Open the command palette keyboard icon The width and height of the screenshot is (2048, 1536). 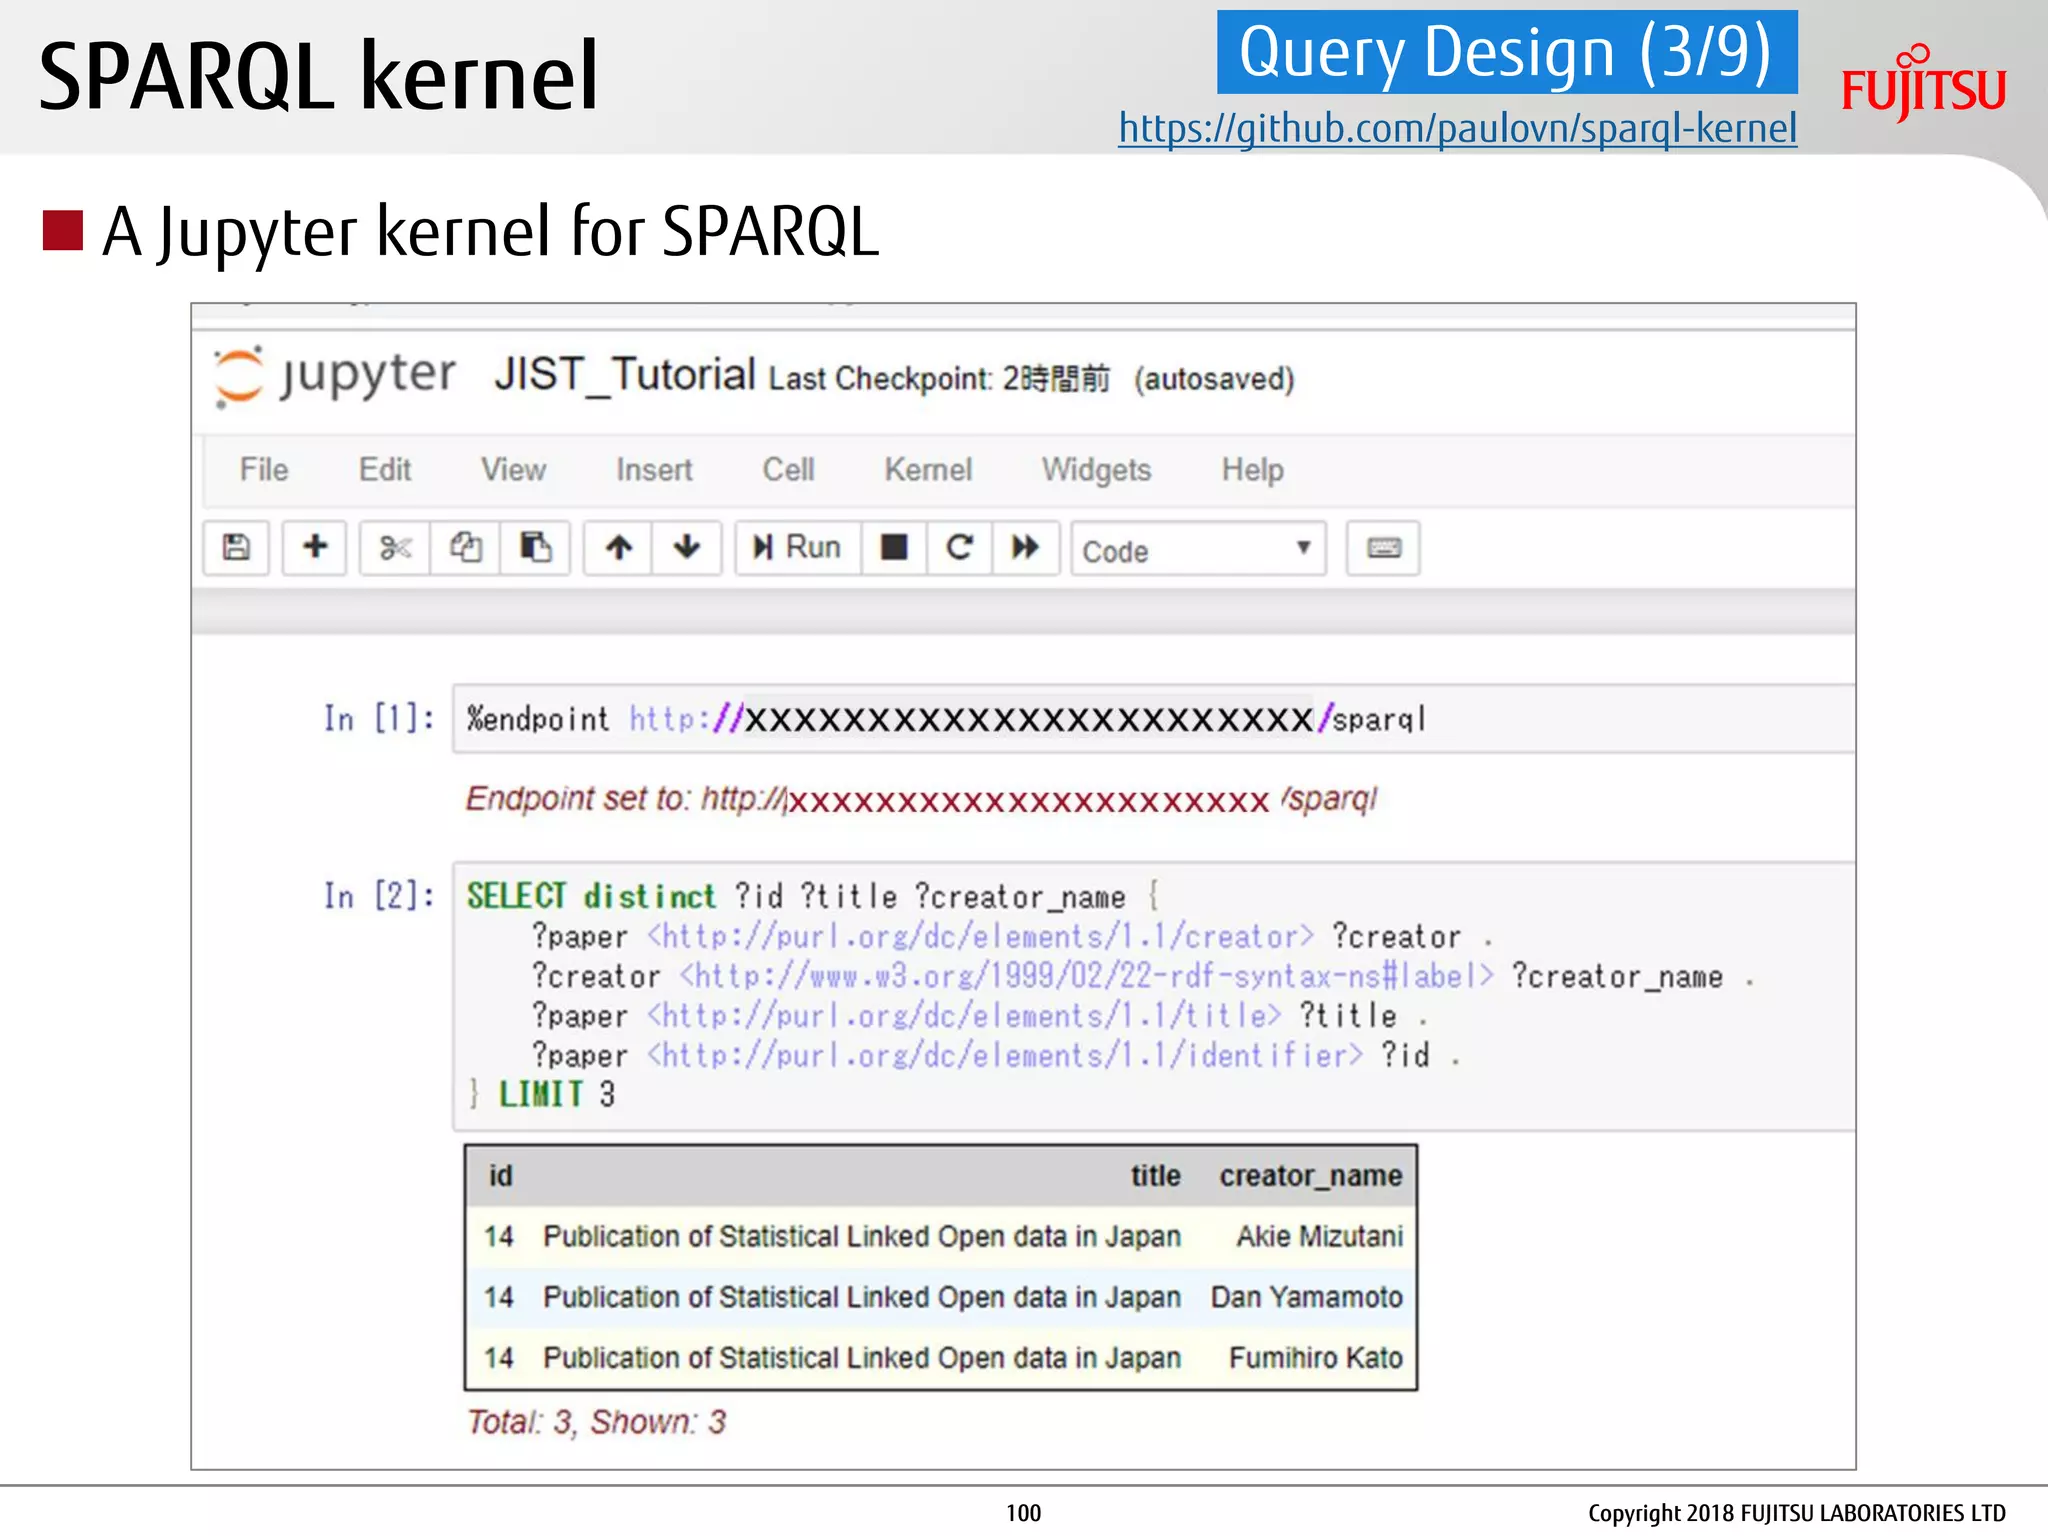pyautogui.click(x=1383, y=548)
